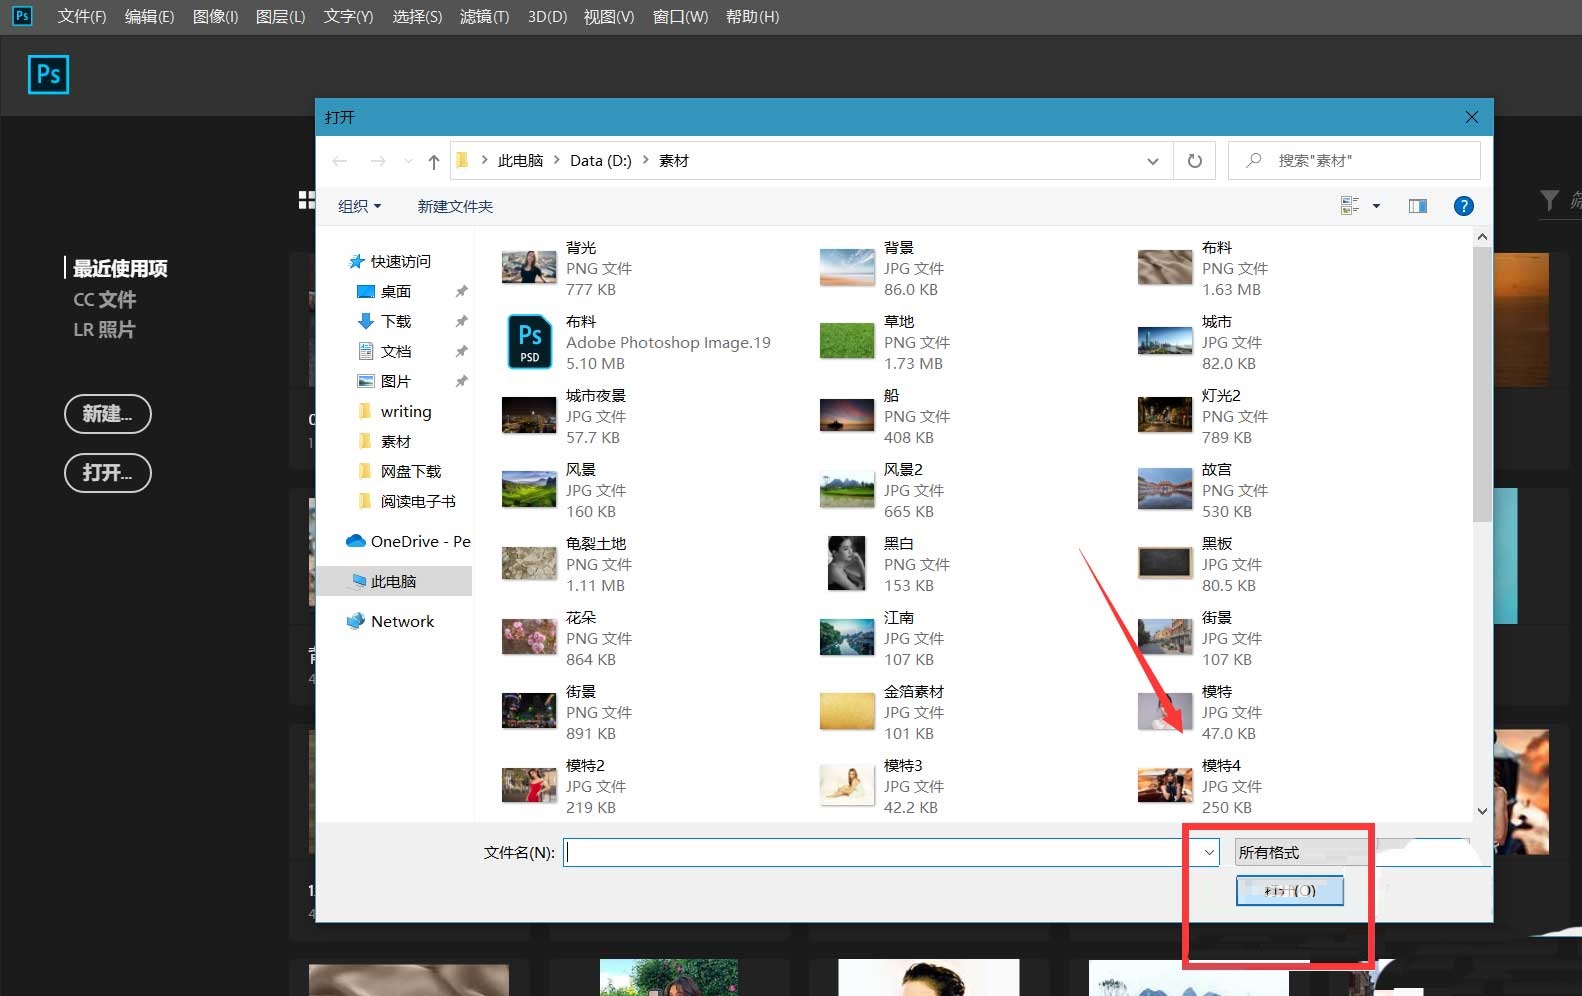Click the Photoshop home logo icon
This screenshot has width=1582, height=996.
pos(48,75)
